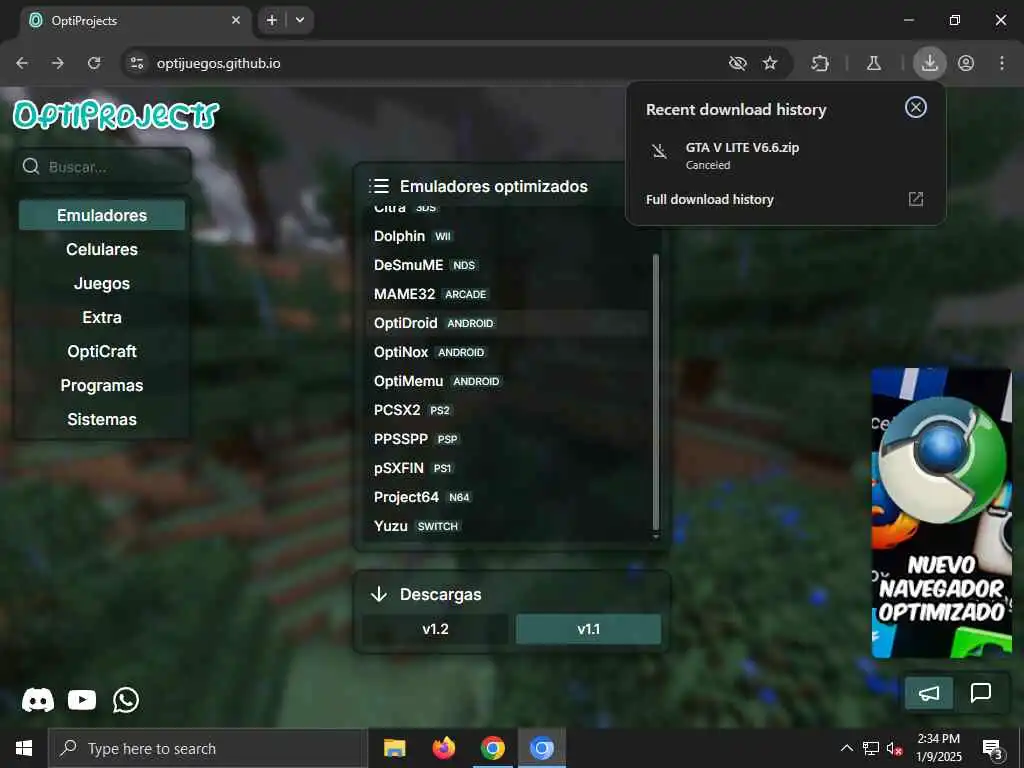Select OptiMemu ANDROID emulator
The width and height of the screenshot is (1024, 768).
(507, 381)
